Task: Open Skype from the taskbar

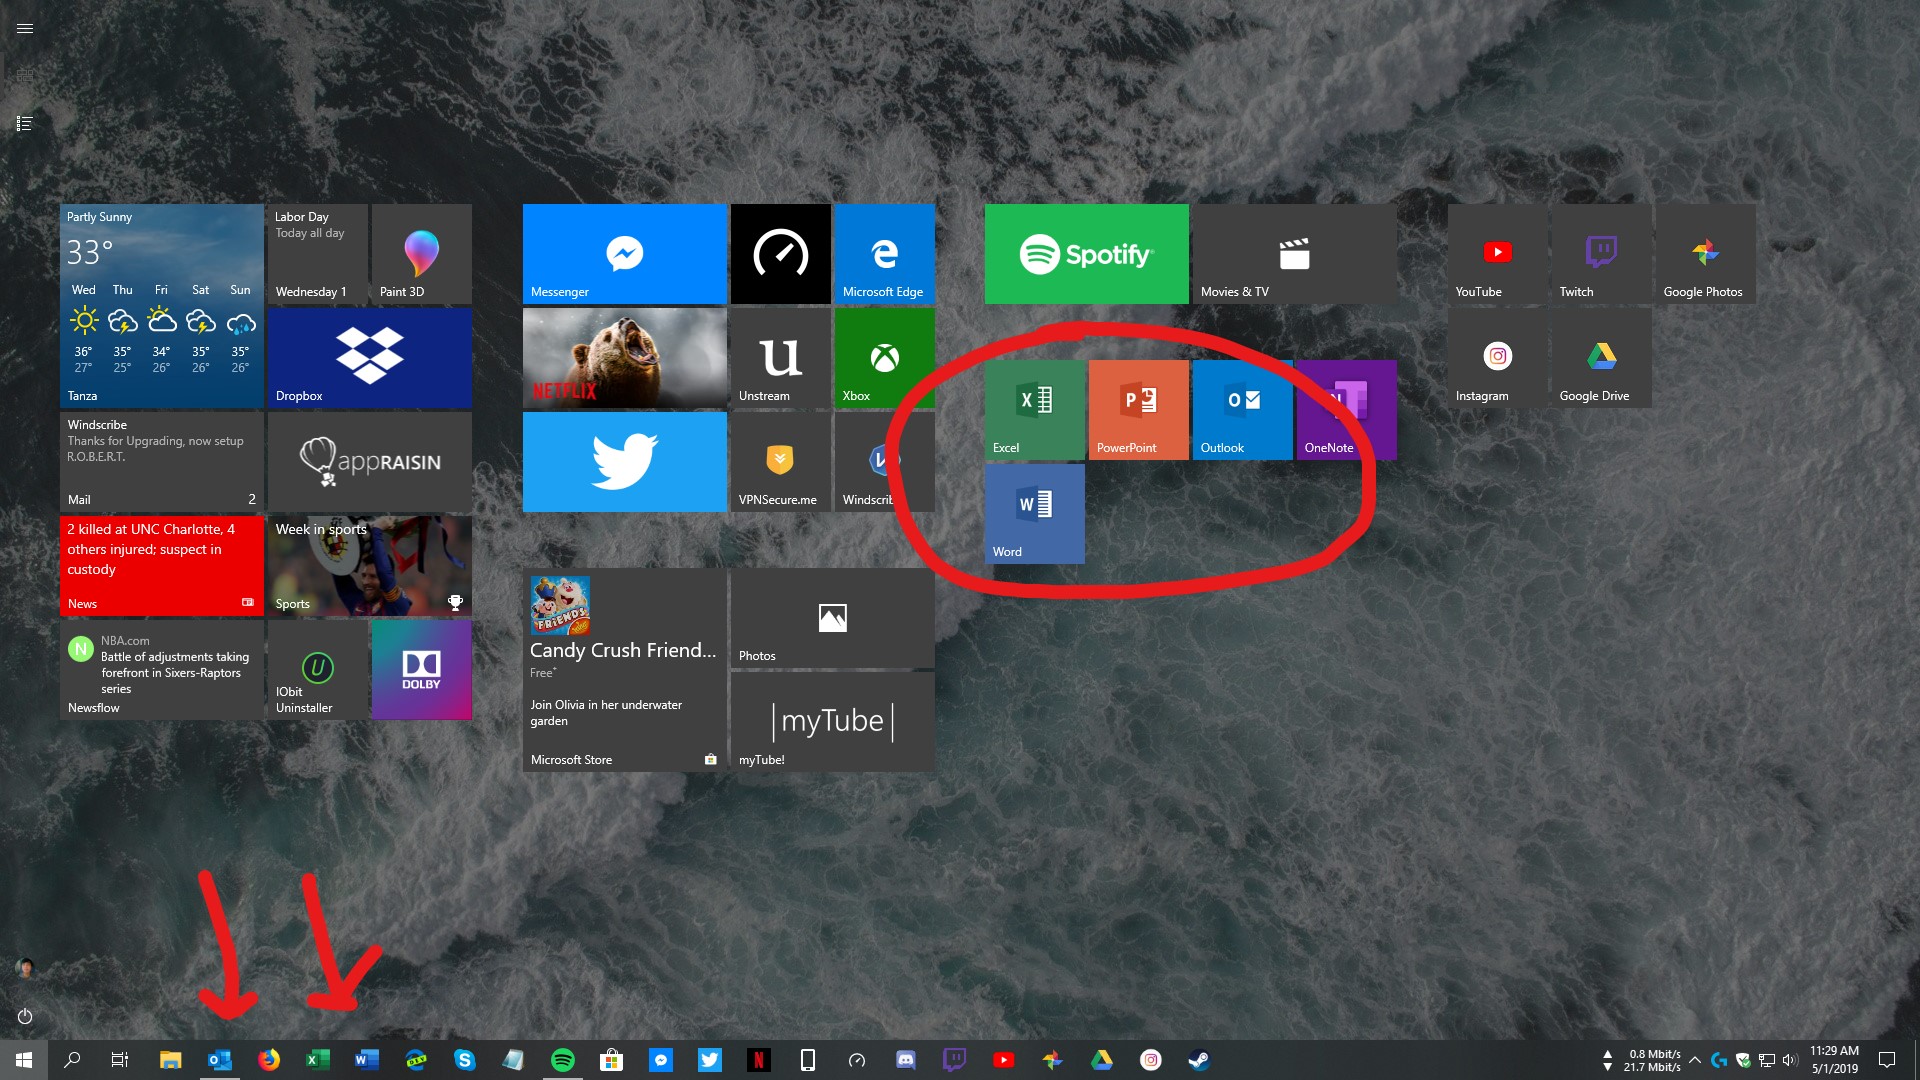Action: pos(465,1059)
